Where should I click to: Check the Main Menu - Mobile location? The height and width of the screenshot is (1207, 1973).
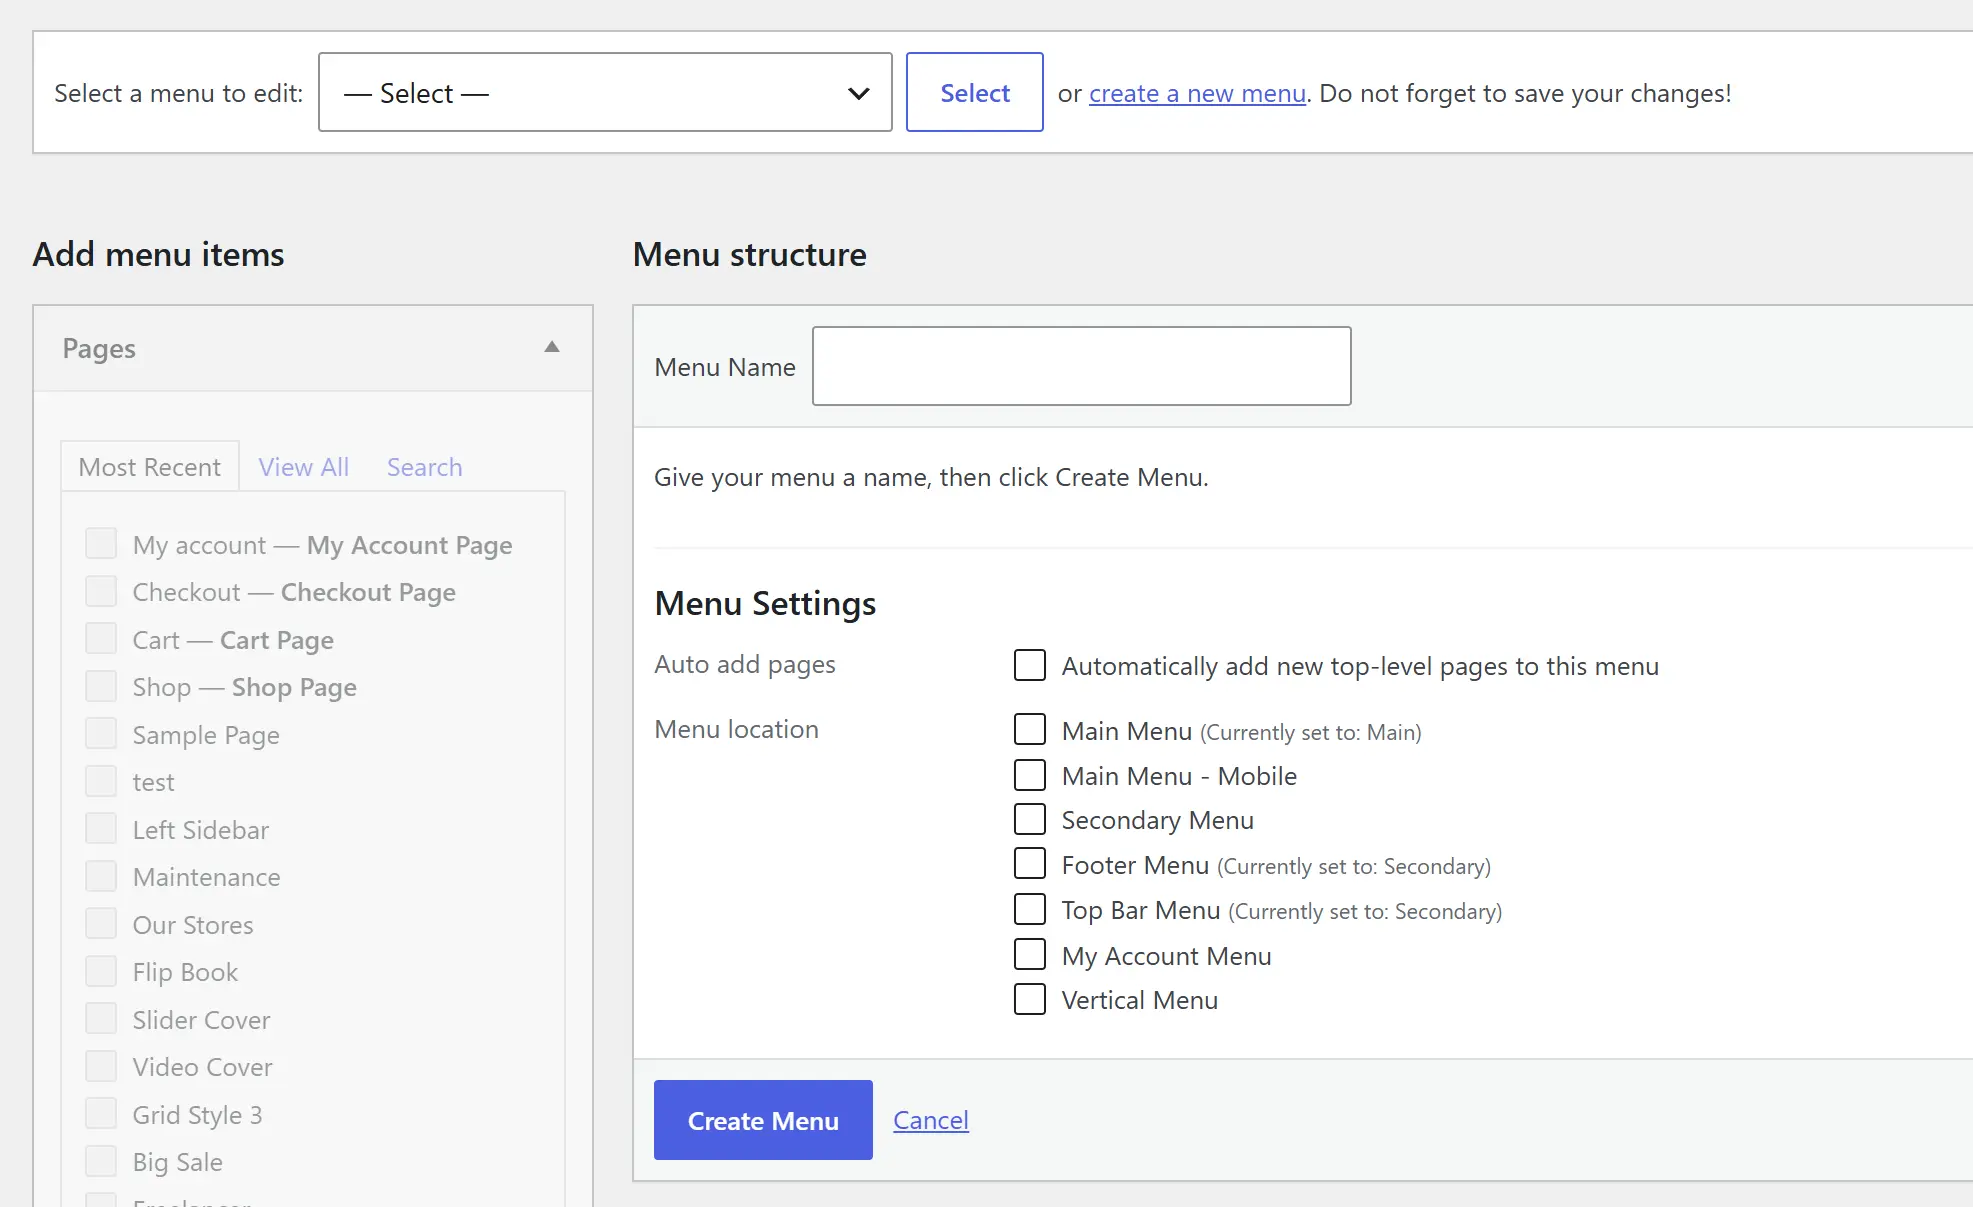[1030, 775]
